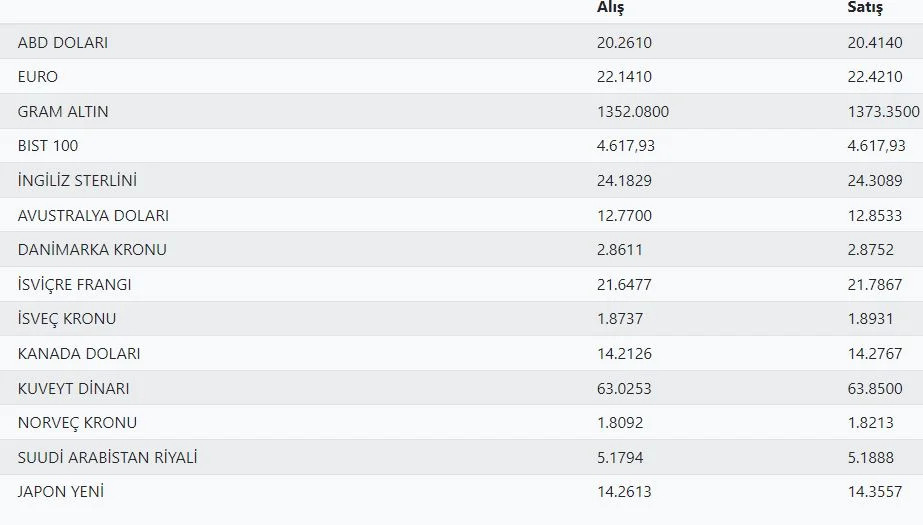Image resolution: width=923 pixels, height=525 pixels.
Task: Click the DANİMARKA KRONU label
Action: 92,250
